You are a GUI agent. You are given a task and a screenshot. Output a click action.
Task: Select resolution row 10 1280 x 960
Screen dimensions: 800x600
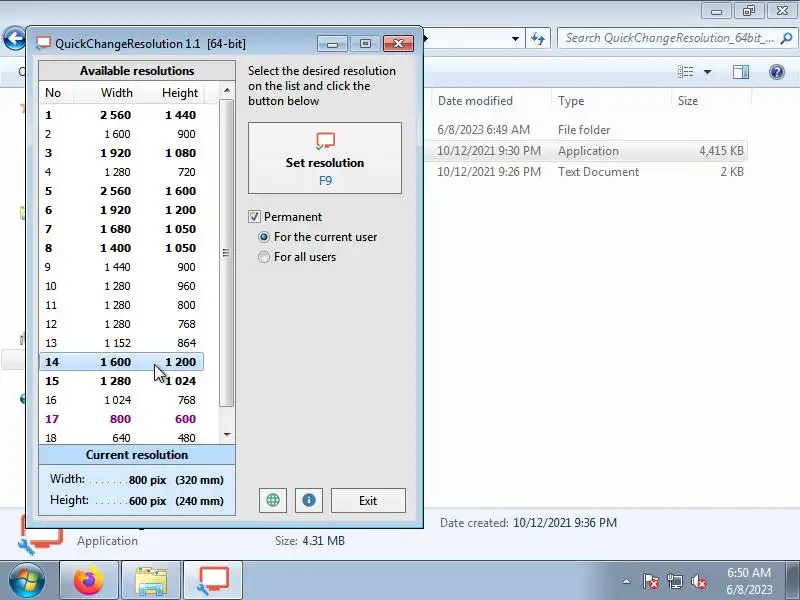point(121,286)
